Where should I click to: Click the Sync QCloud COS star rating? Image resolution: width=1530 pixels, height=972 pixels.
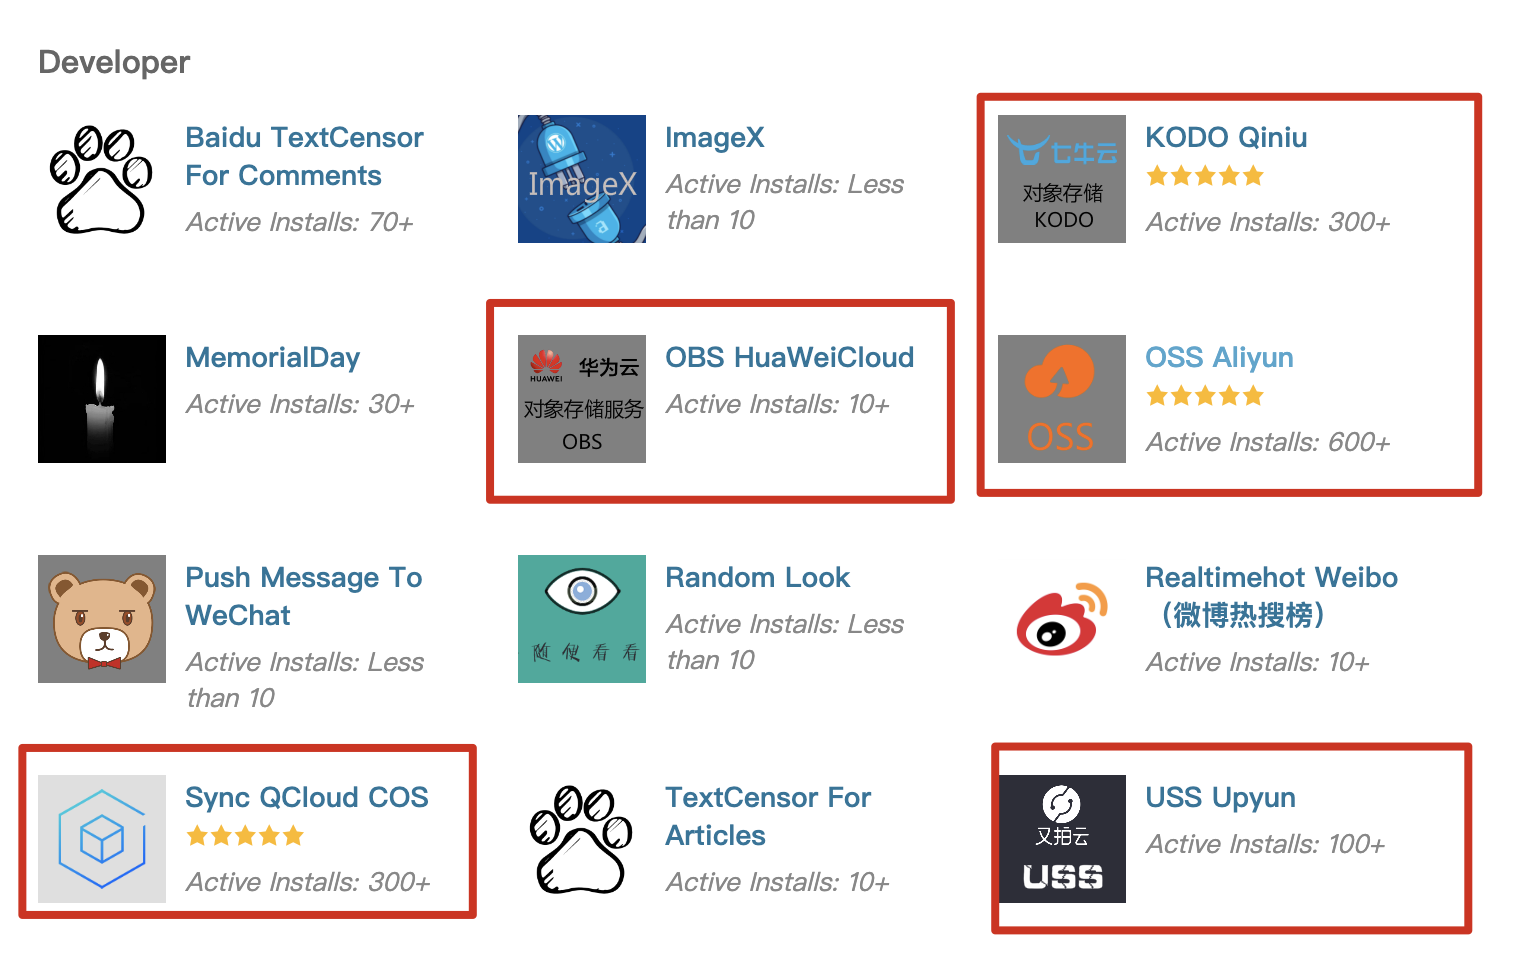click(x=244, y=836)
